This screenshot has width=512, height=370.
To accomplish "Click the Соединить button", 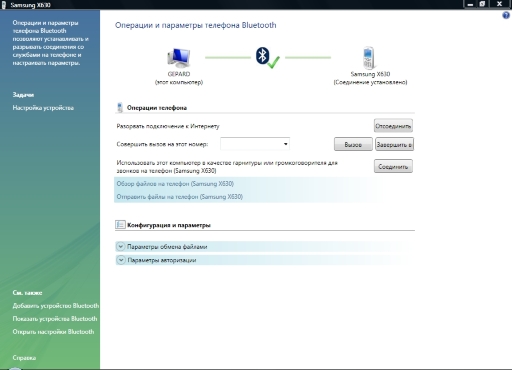I will tap(393, 166).
